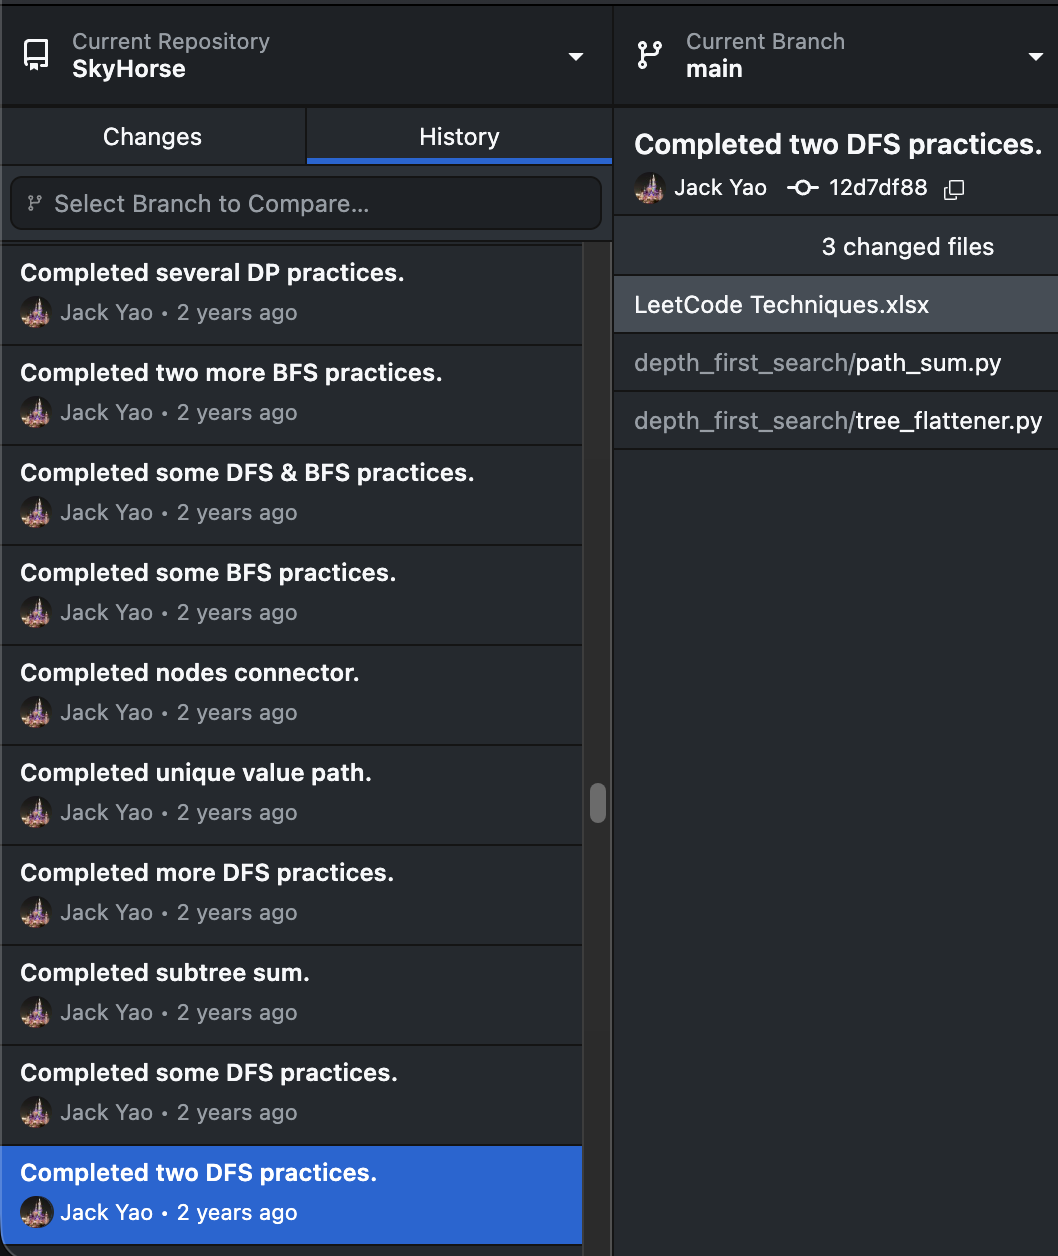The image size is (1058, 1256).
Task: Select commit Completed subtree sum.
Action: pyautogui.click(x=291, y=995)
